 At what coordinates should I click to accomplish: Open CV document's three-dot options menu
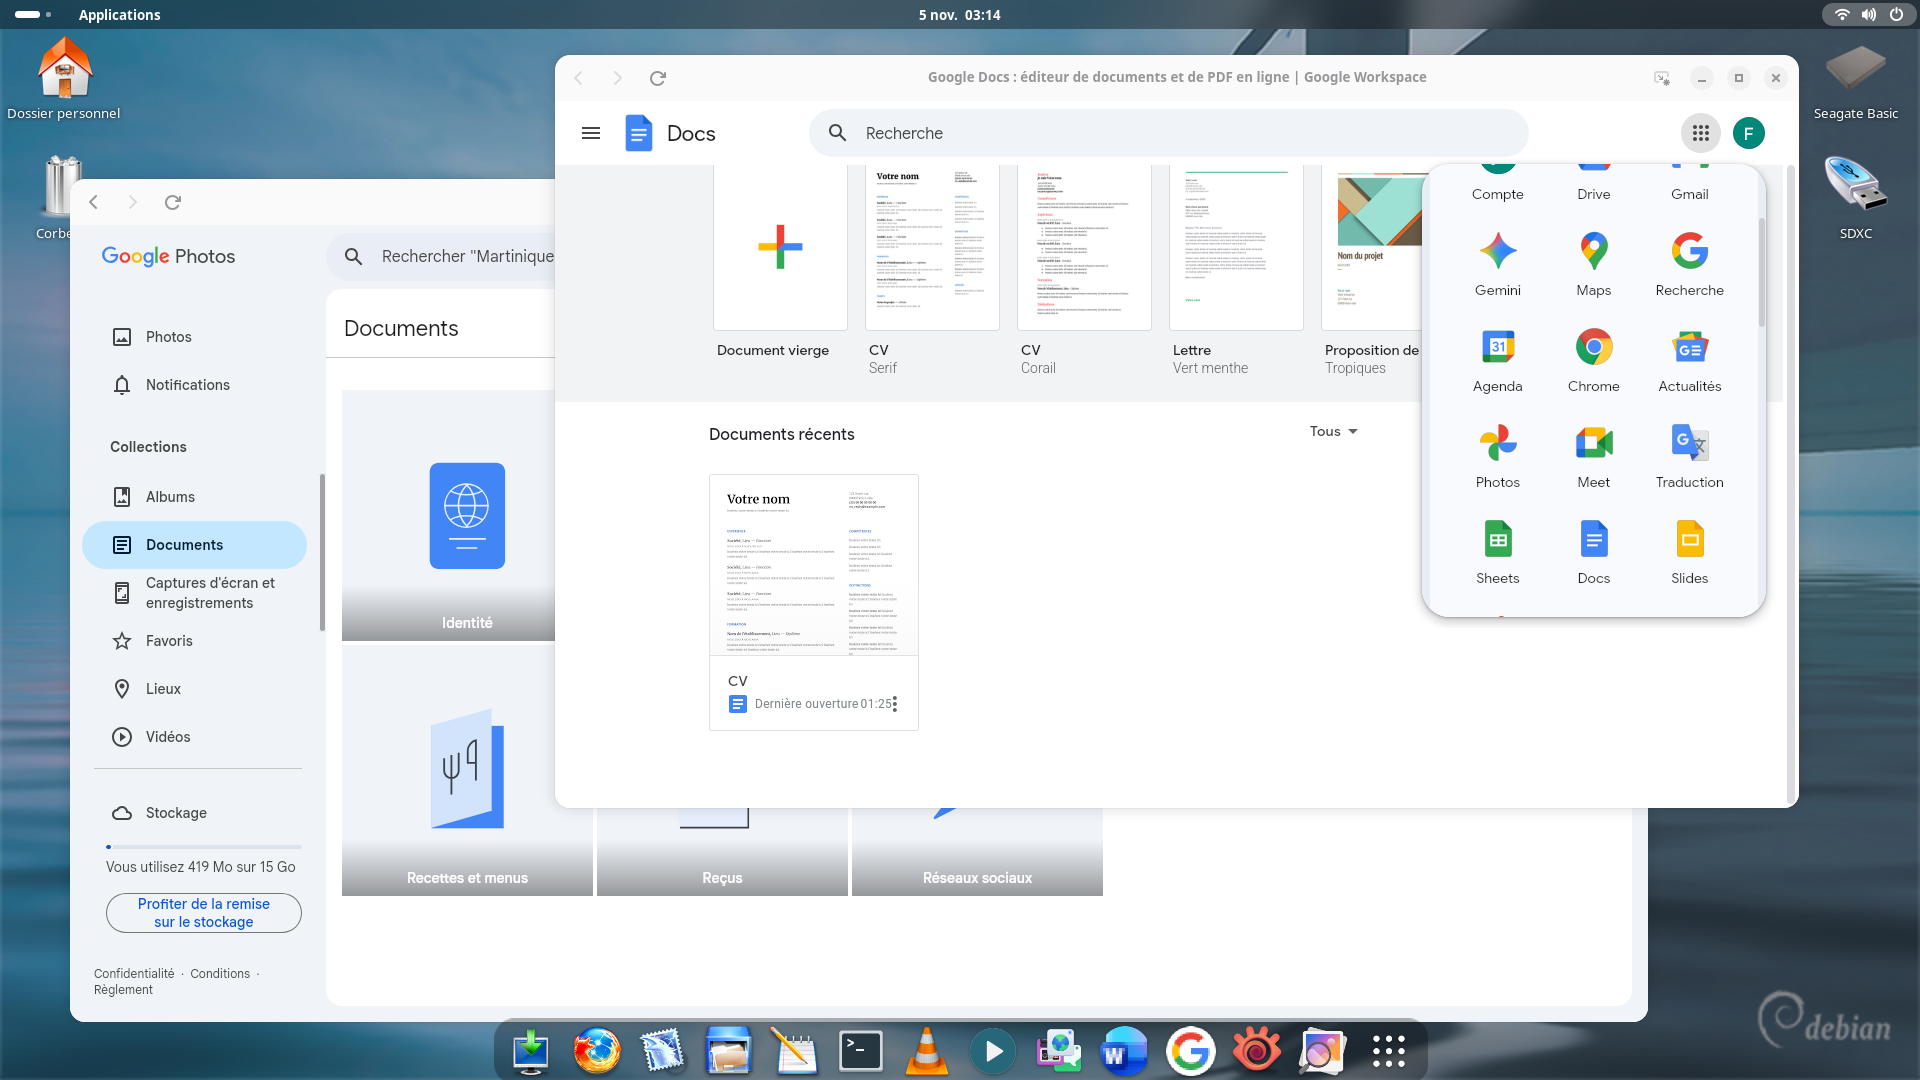(895, 704)
